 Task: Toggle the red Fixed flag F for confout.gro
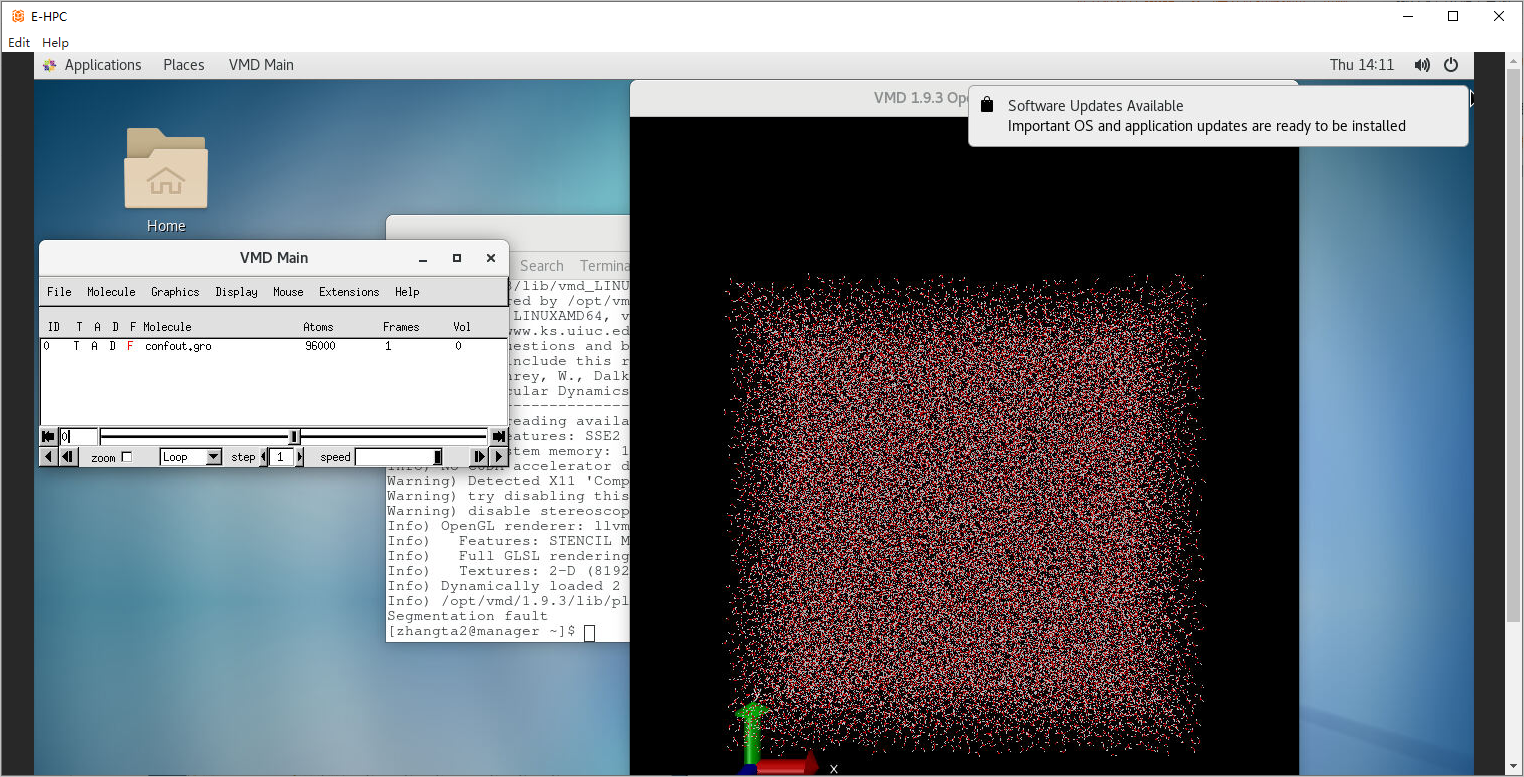130,346
